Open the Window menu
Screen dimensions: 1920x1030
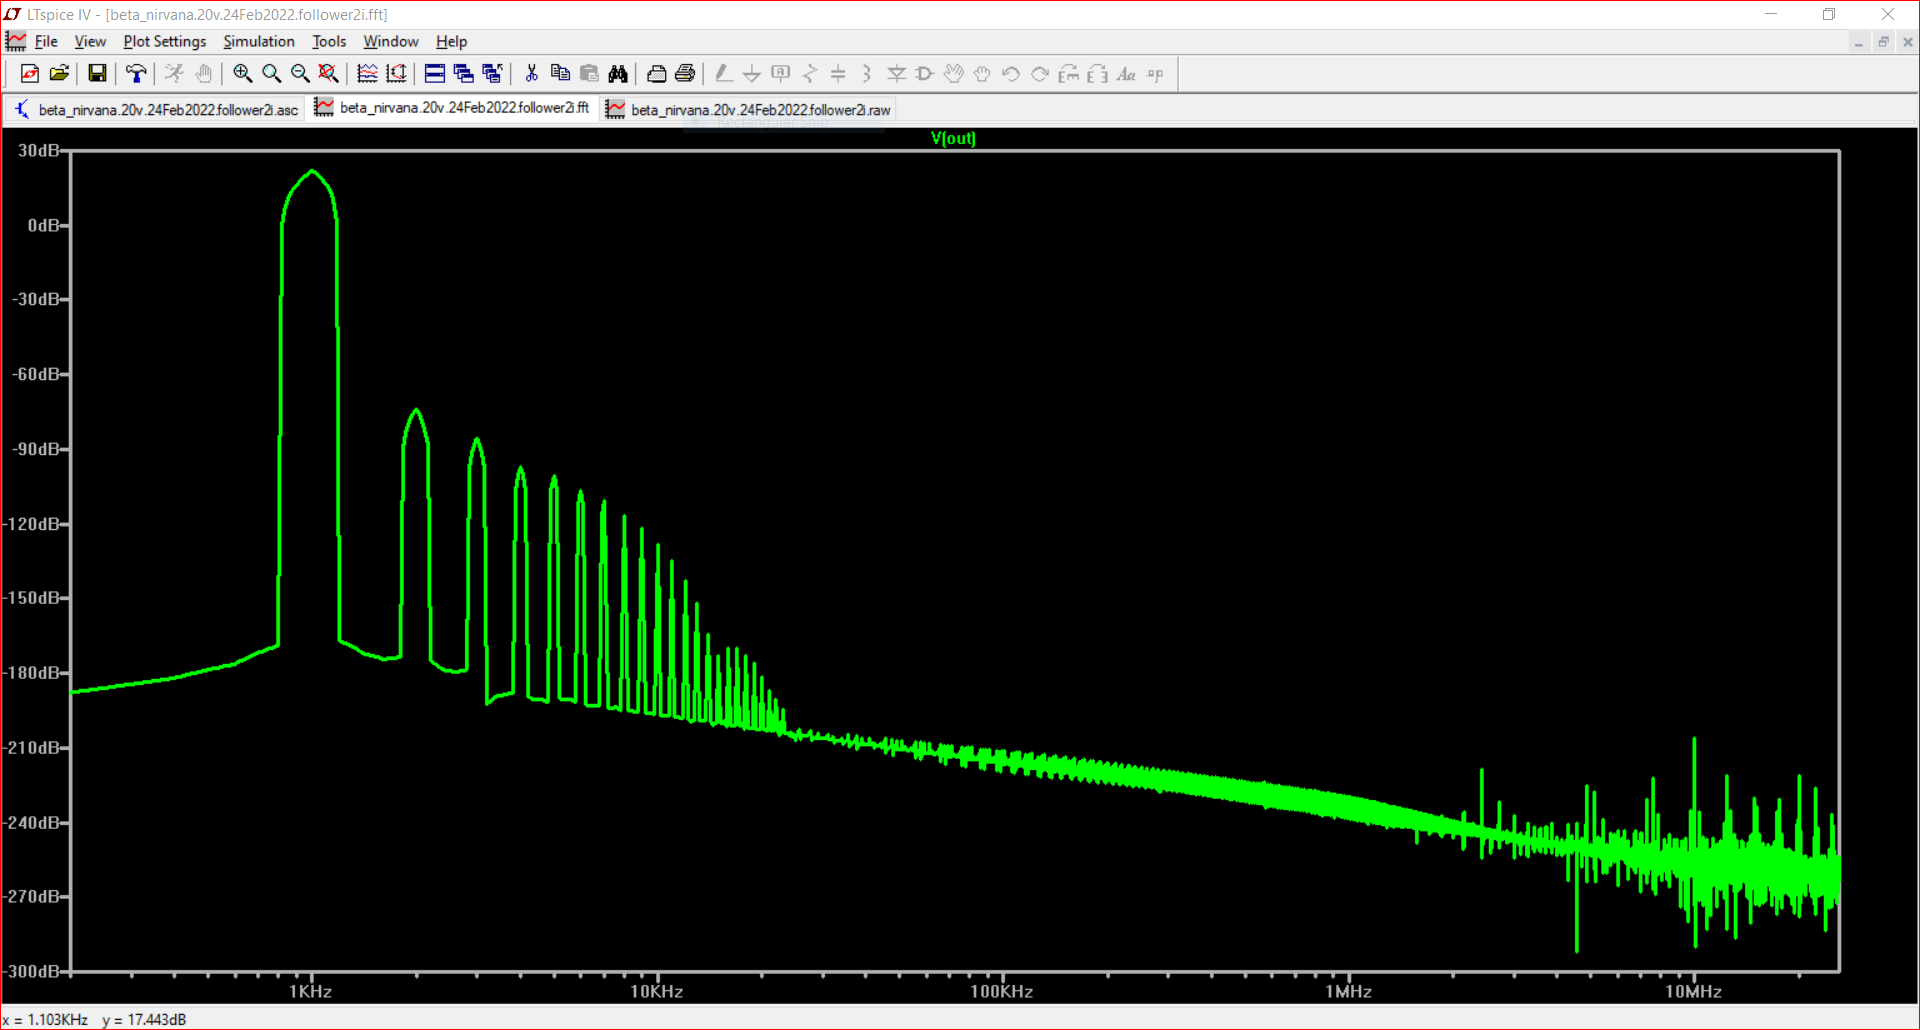[391, 41]
